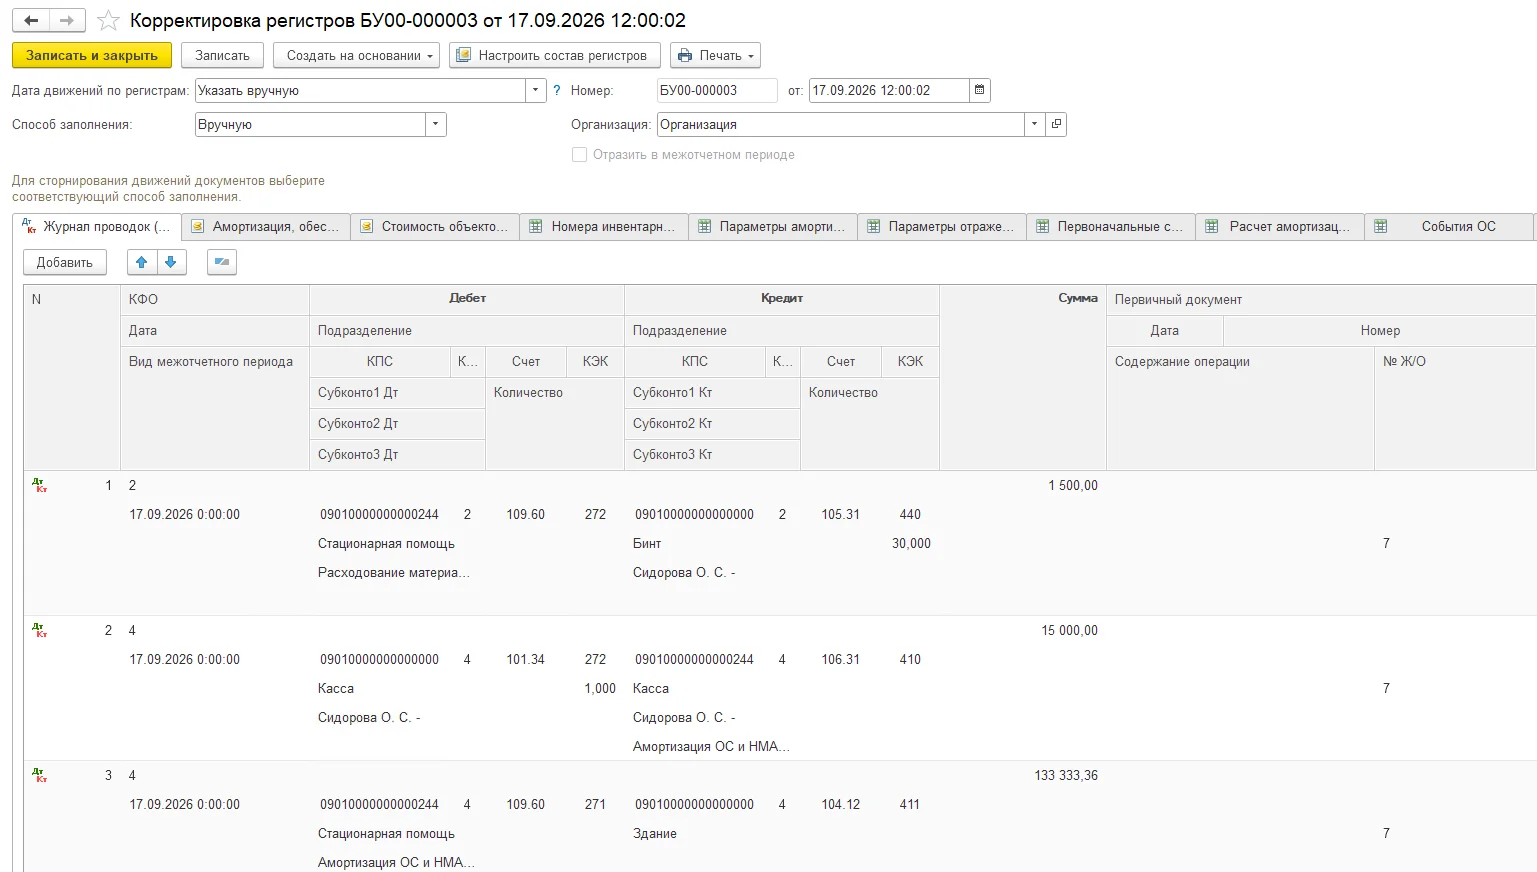Click 'Записать и закрыть' button

pos(92,55)
